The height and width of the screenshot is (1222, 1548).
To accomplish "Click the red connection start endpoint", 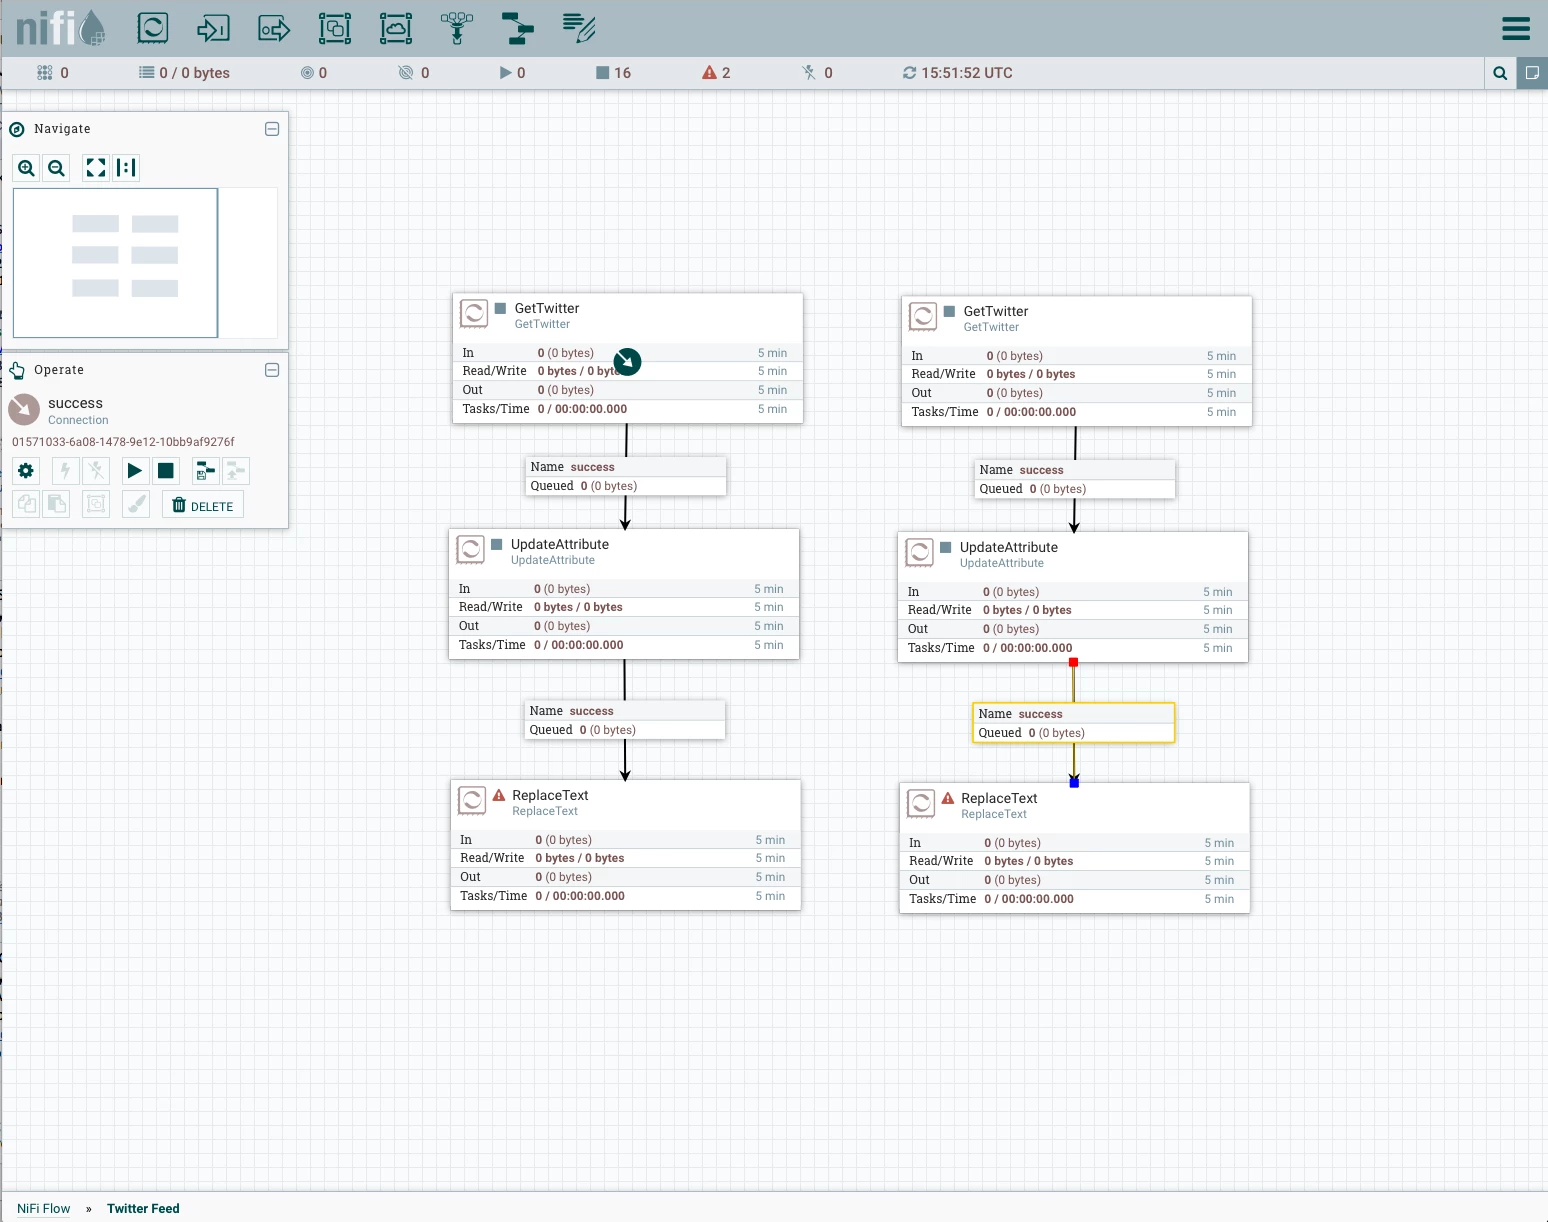I will [1073, 662].
